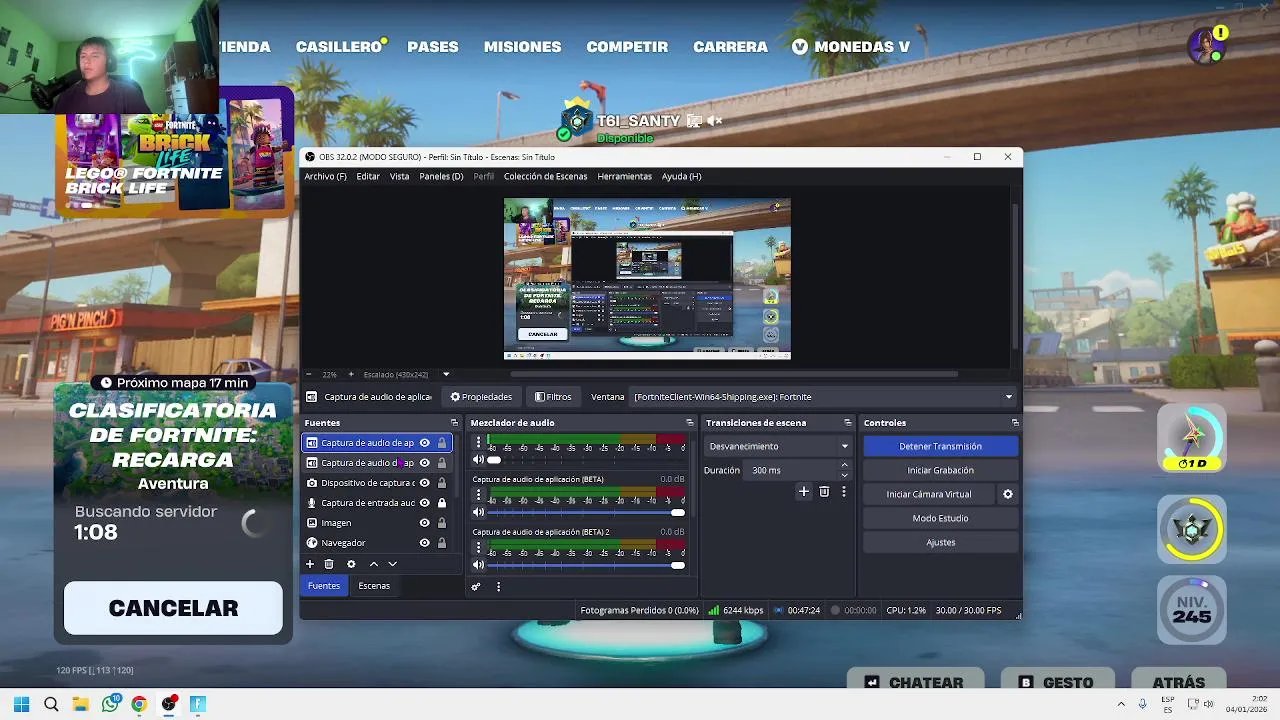The image size is (1280, 720).
Task: Open selected source properties via Fuentes gear icon
Action: coord(351,564)
